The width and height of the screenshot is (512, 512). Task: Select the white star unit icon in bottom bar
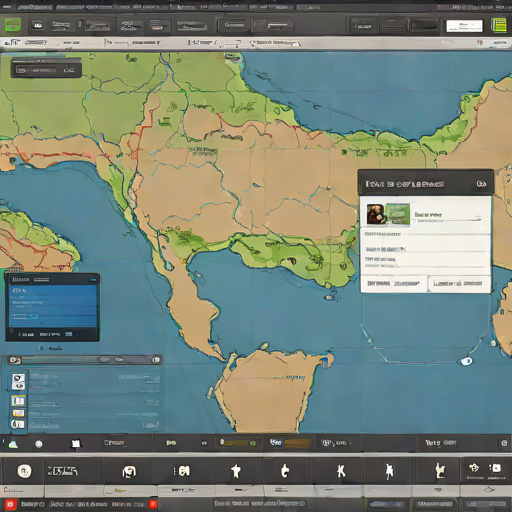click(236, 471)
